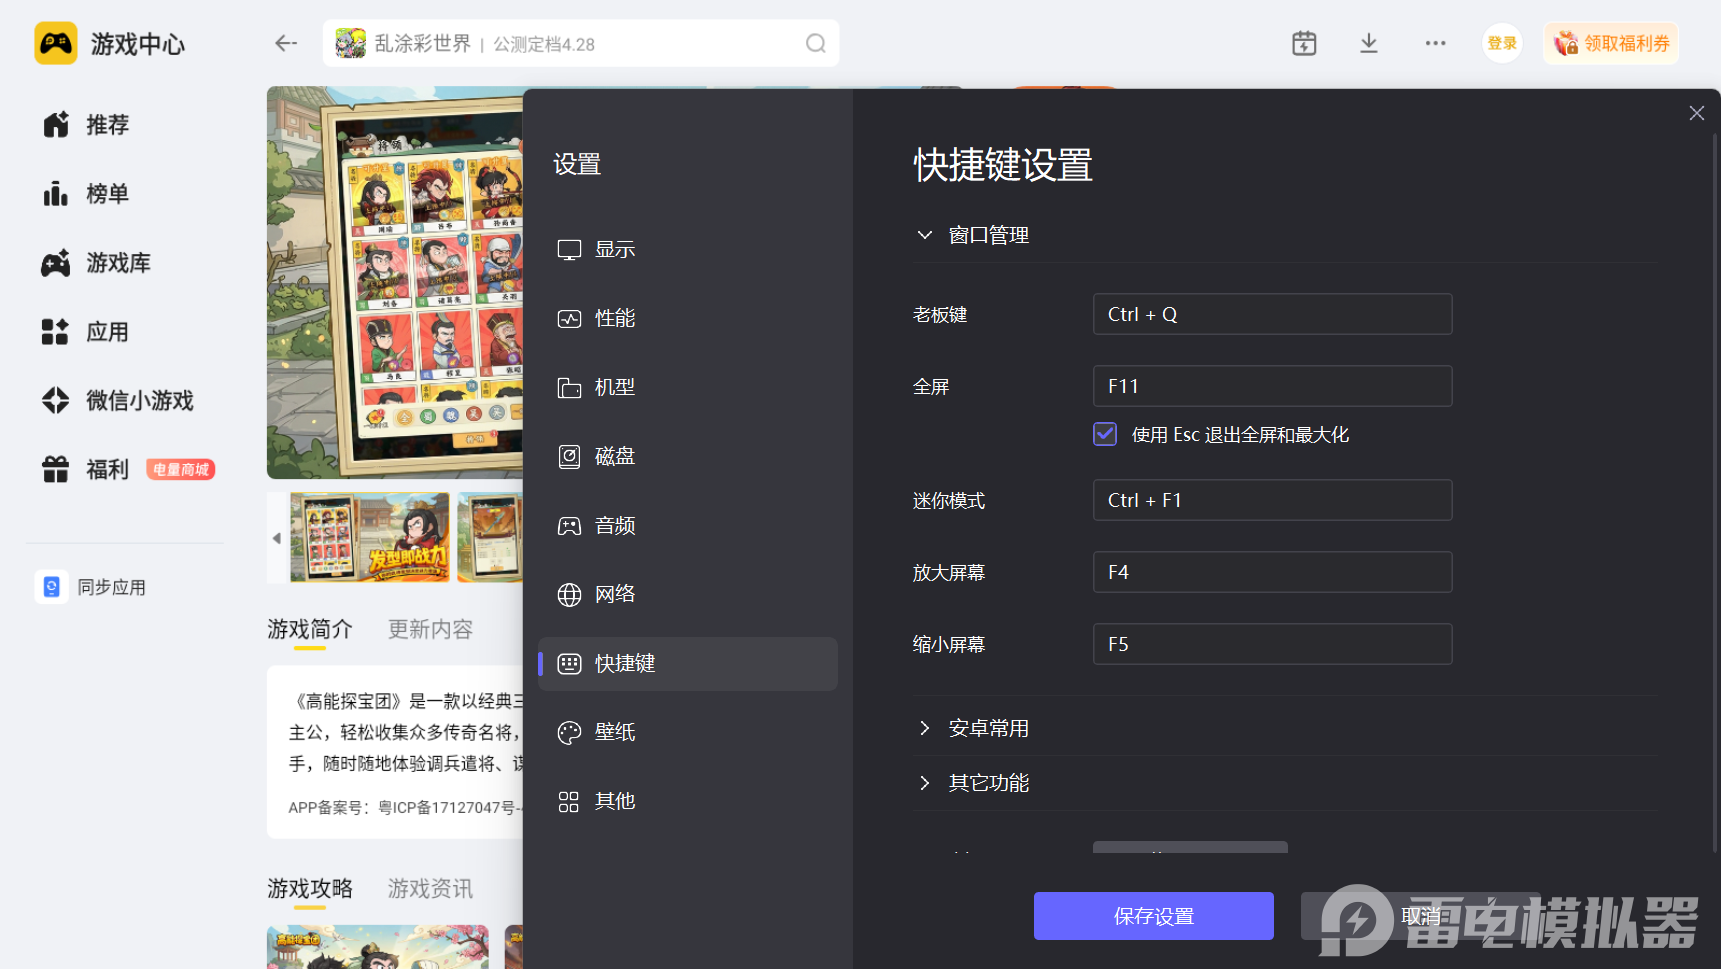1721x969 pixels.
Task: Click the 老板键 shortcut field Ctrl + Q
Action: [x=1271, y=314]
